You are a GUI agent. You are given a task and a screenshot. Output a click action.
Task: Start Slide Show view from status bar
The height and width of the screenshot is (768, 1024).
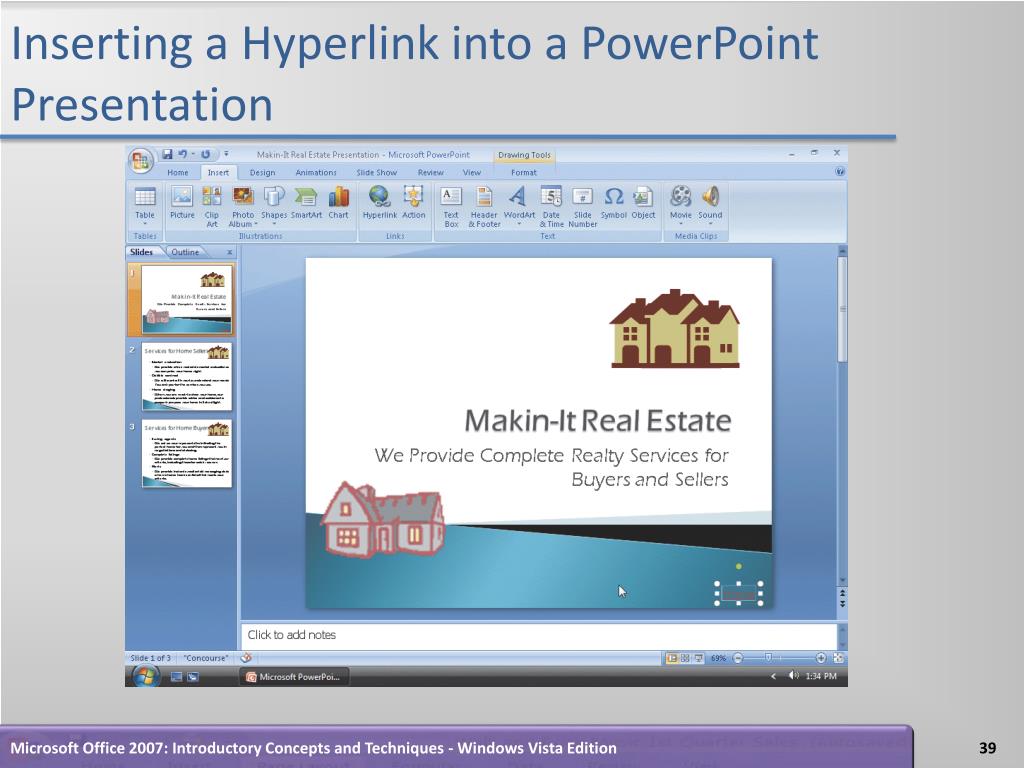[x=698, y=658]
